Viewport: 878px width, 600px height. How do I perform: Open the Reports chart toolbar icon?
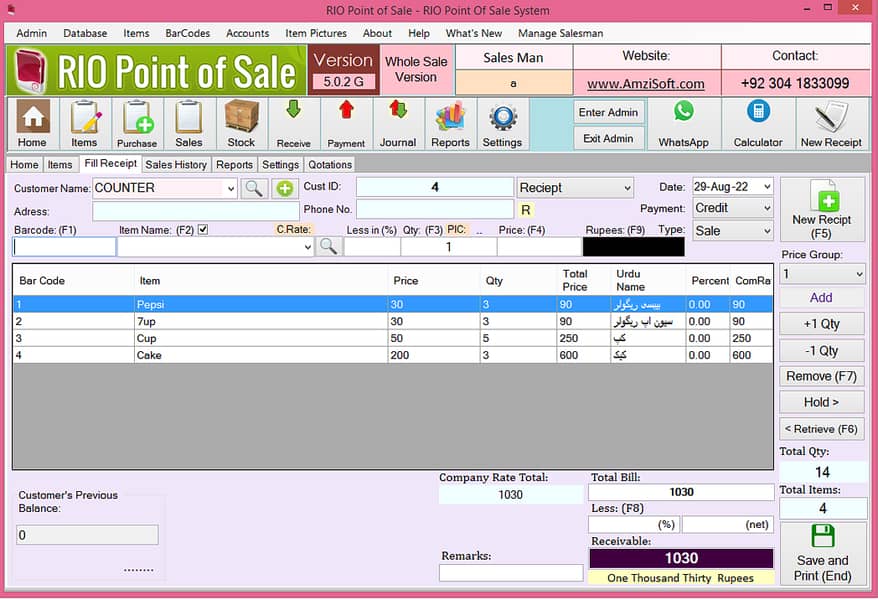[x=450, y=124]
